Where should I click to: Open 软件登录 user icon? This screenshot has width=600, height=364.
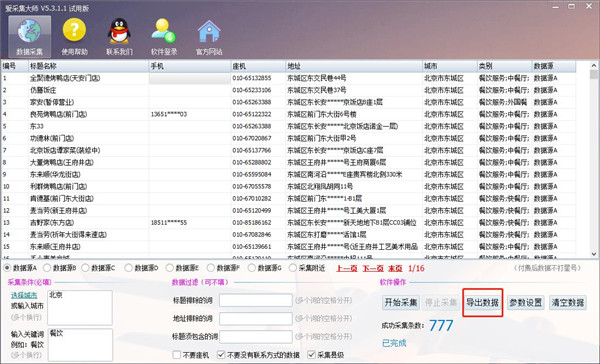164,36
